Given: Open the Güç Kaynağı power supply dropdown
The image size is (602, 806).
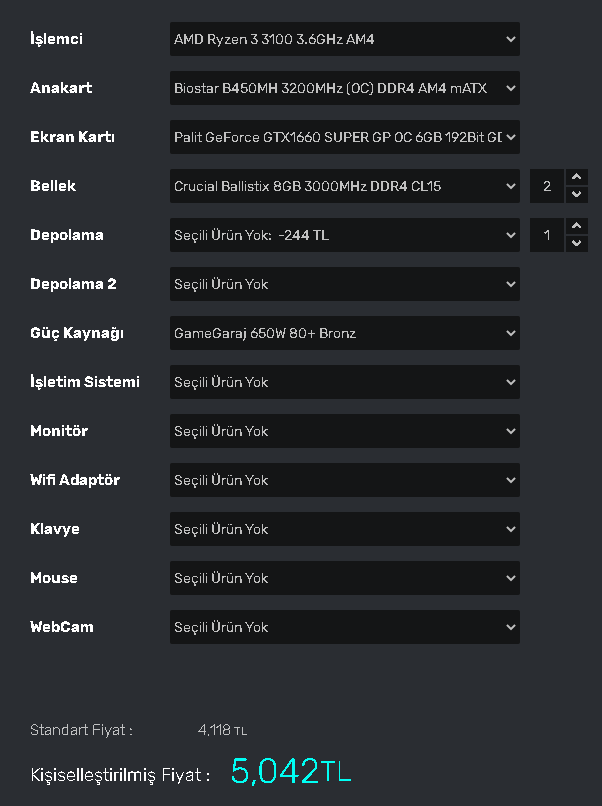Looking at the screenshot, I should pyautogui.click(x=344, y=333).
